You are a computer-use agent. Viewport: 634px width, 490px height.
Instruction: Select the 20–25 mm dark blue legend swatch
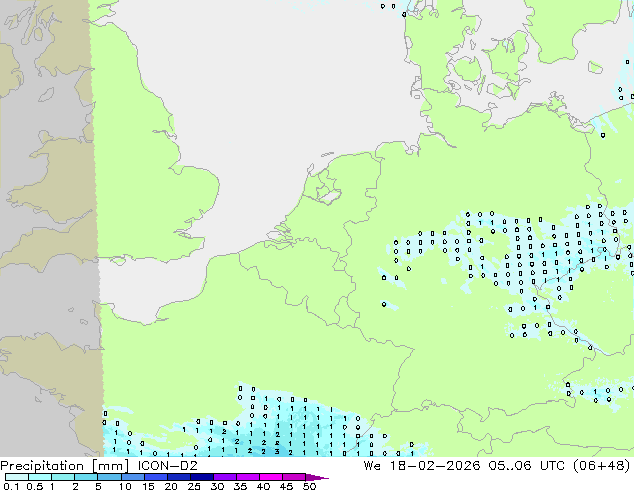click(x=181, y=477)
